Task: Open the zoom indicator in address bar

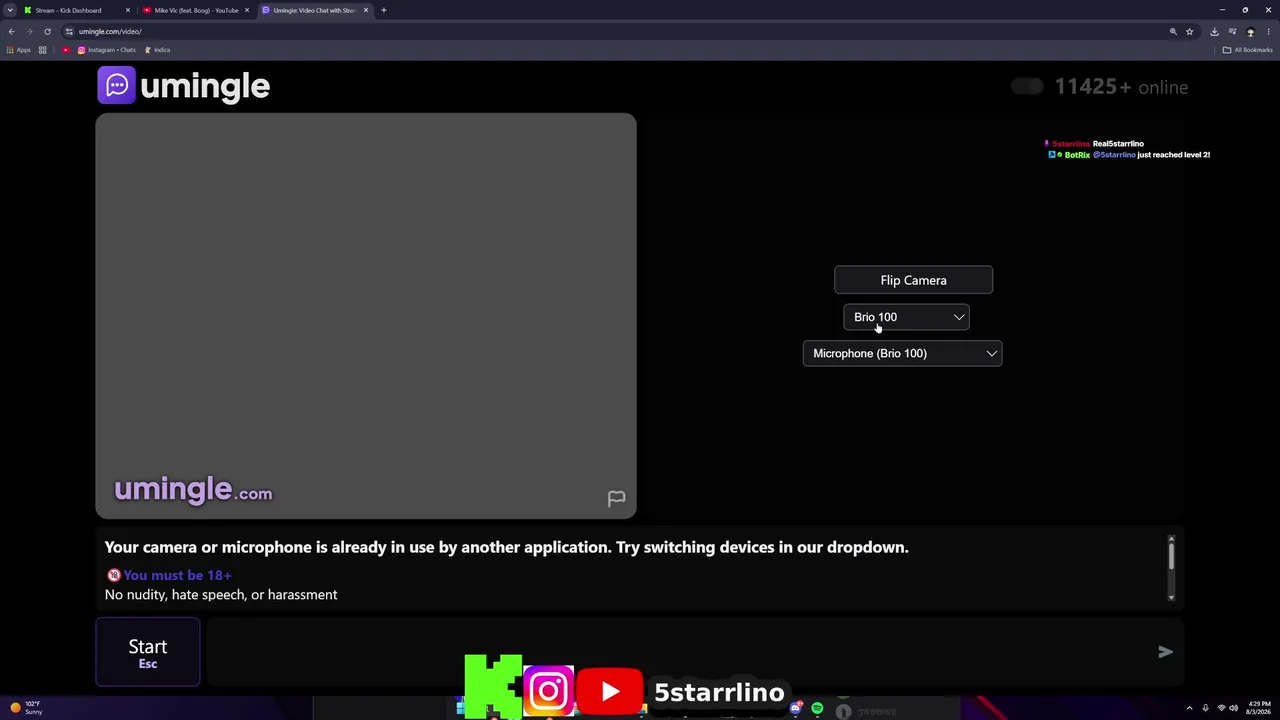Action: pos(1173,31)
